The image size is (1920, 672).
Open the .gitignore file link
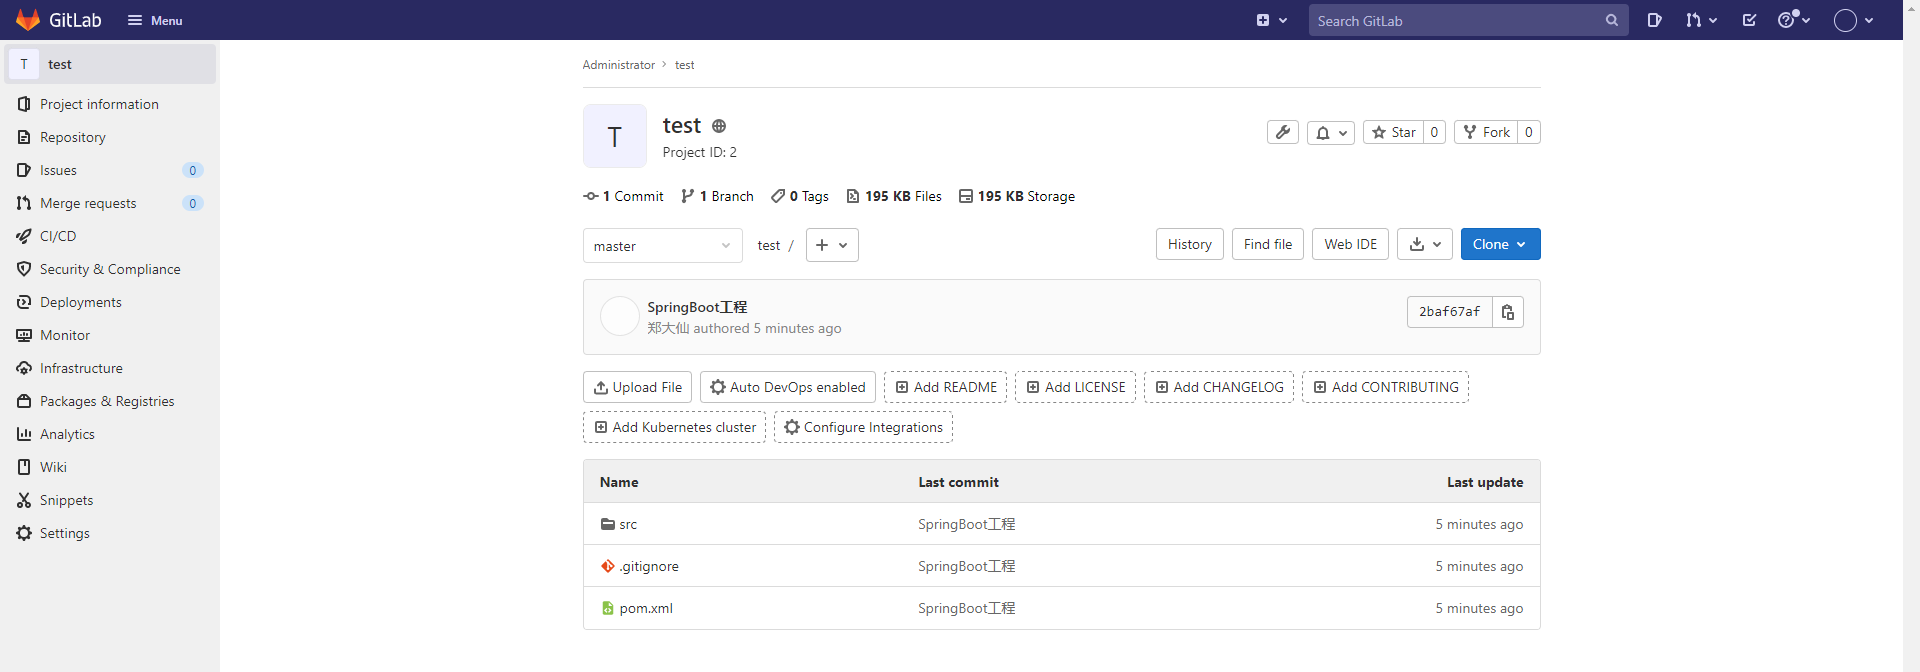pyautogui.click(x=649, y=566)
